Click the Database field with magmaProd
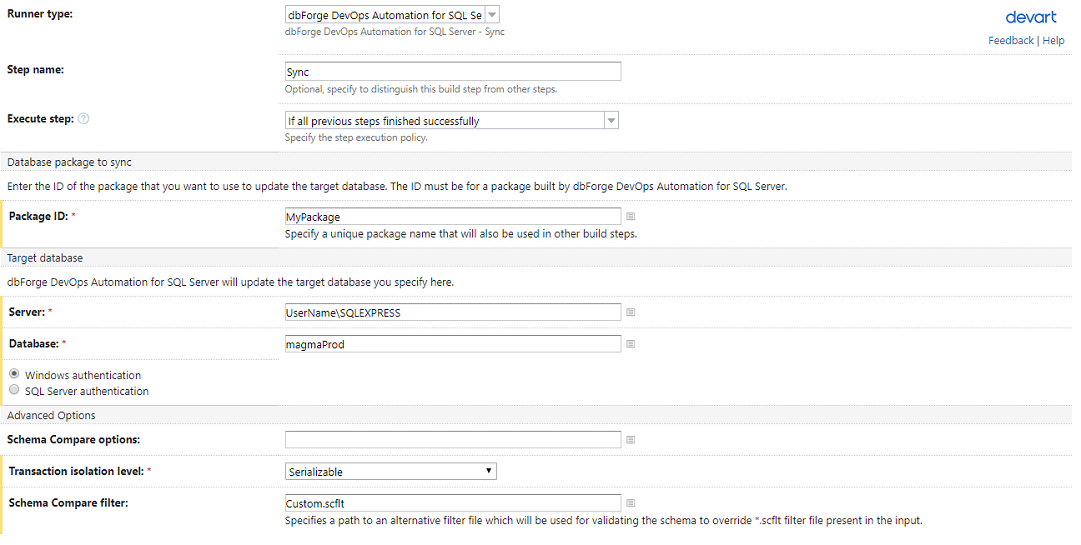 tap(453, 344)
